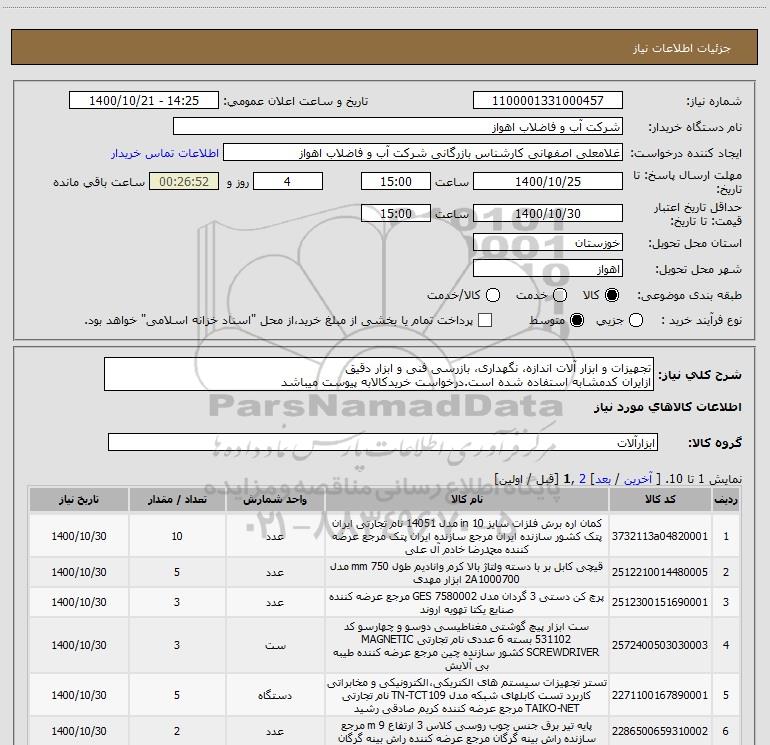Click the countdown timer 00:26:52
The image size is (770, 745).
(184, 181)
